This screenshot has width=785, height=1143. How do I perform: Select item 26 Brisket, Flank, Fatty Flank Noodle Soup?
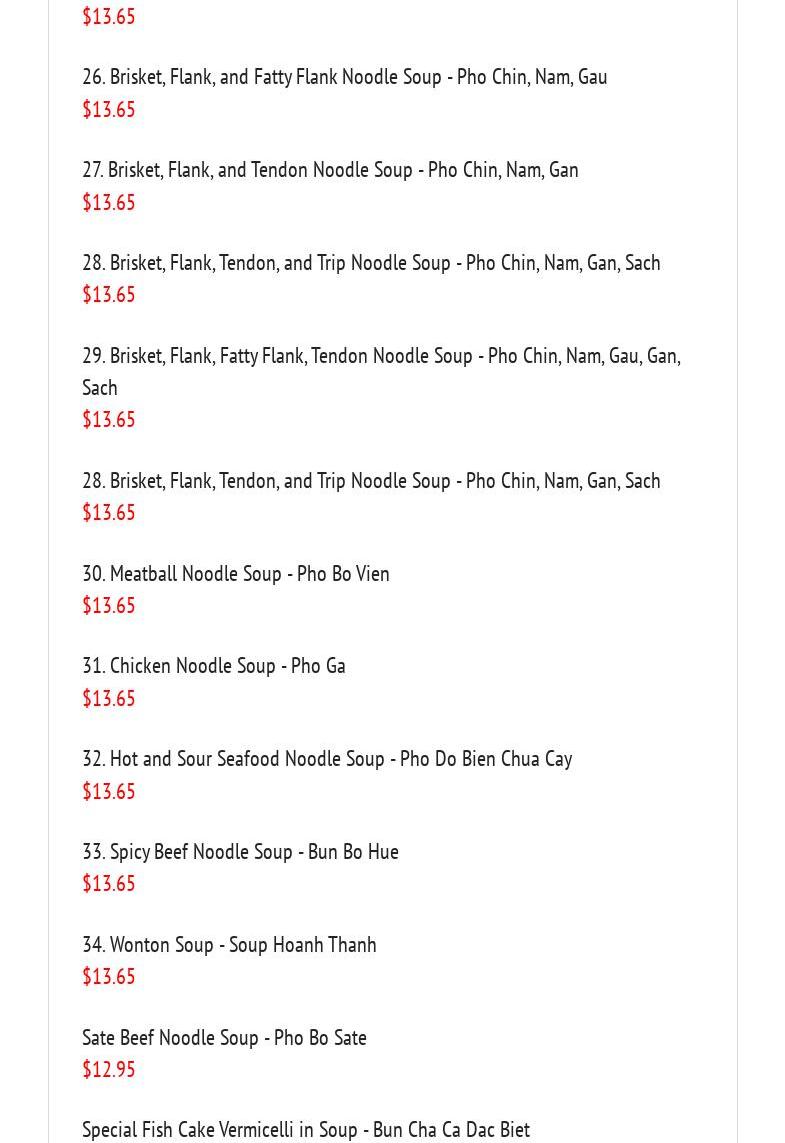pyautogui.click(x=345, y=77)
